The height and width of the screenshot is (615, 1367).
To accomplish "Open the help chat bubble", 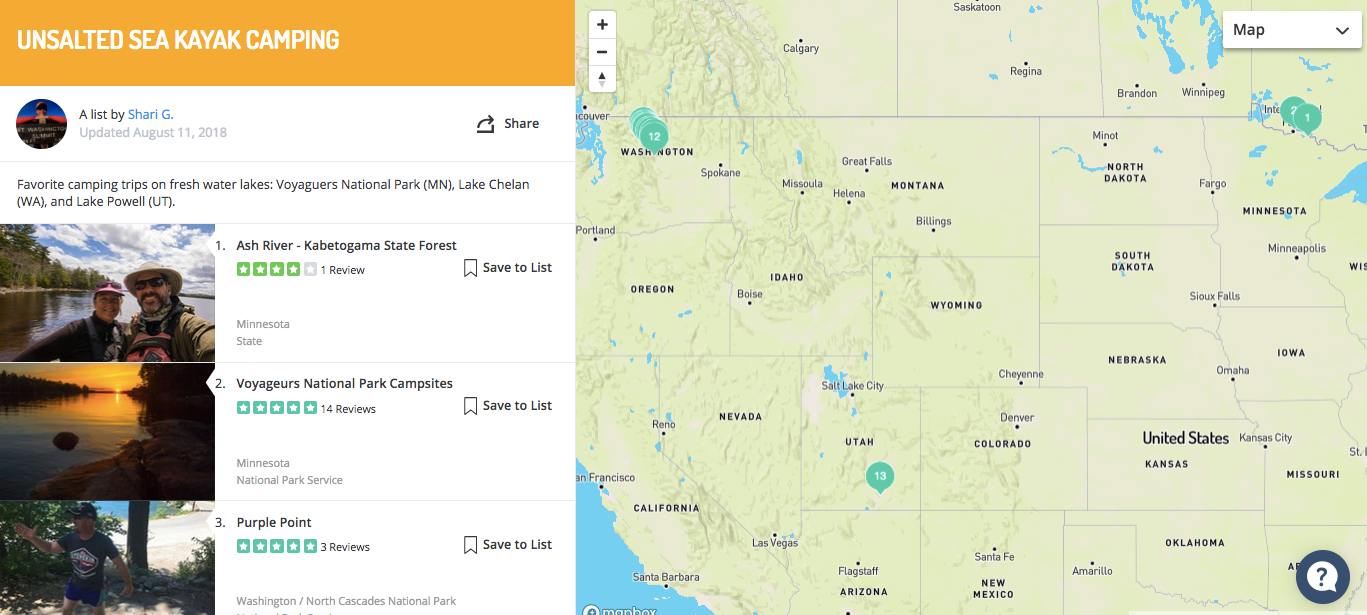I will click(x=1323, y=576).
